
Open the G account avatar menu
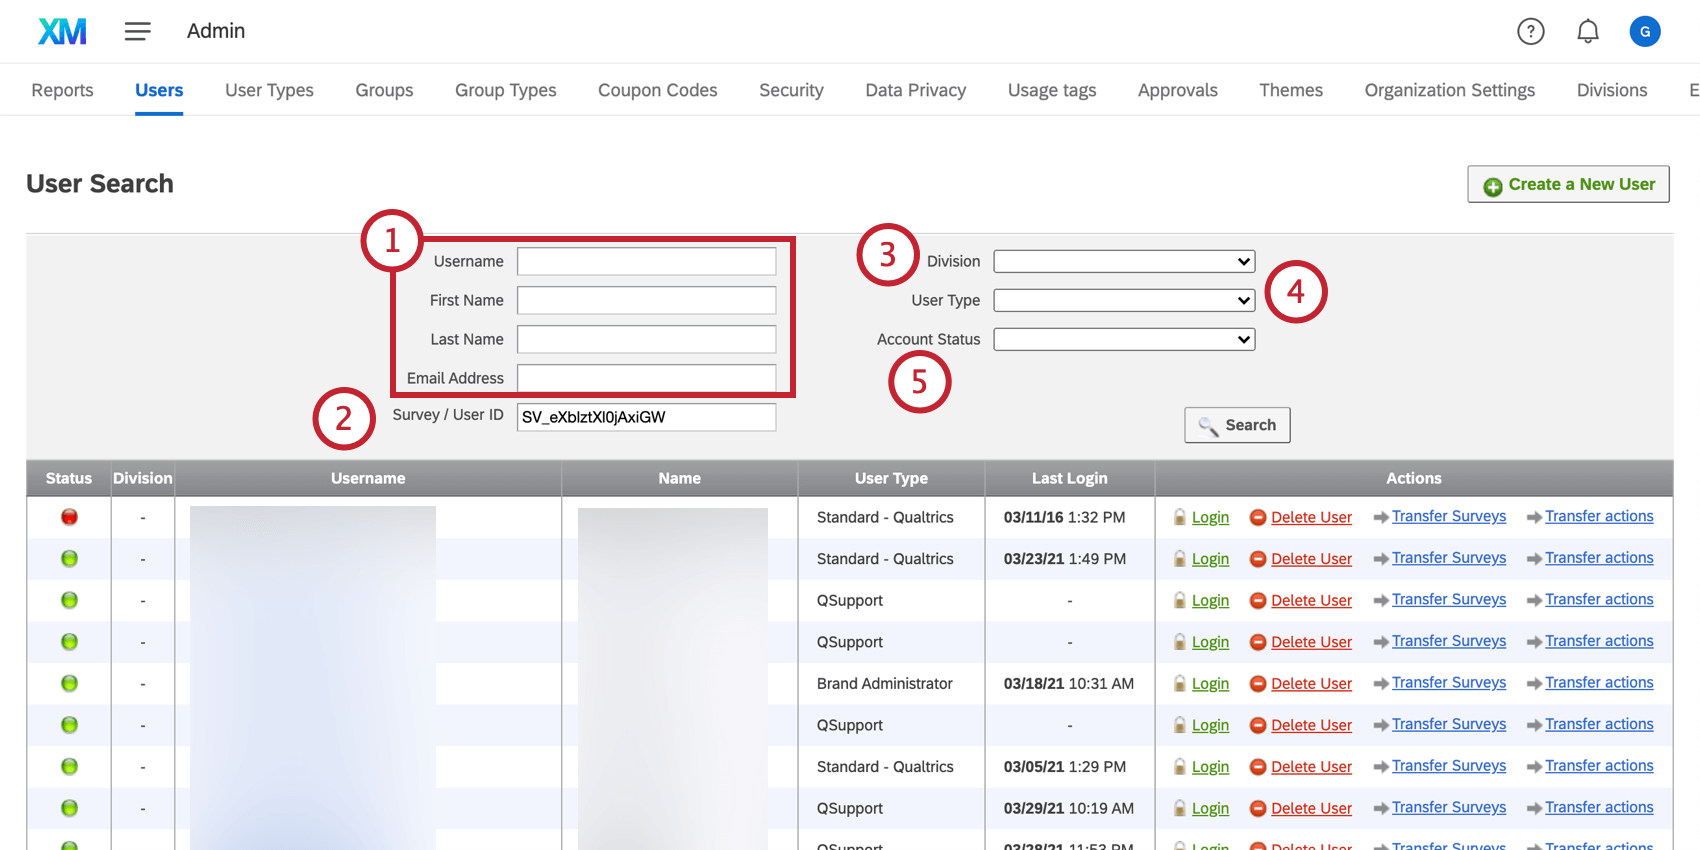click(x=1644, y=31)
